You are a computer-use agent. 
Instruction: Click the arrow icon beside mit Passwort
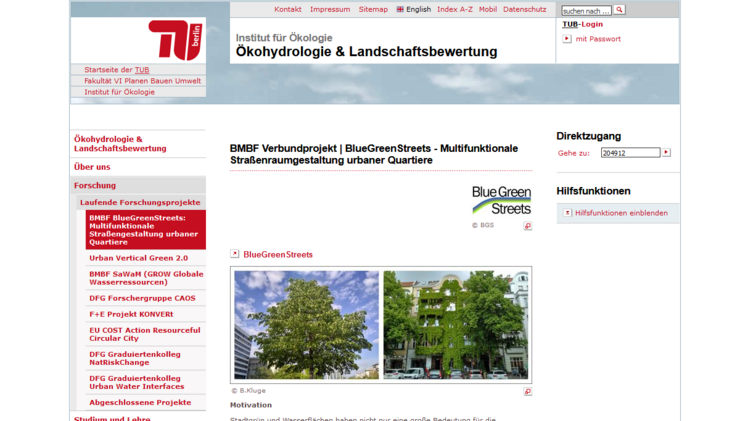(x=567, y=39)
